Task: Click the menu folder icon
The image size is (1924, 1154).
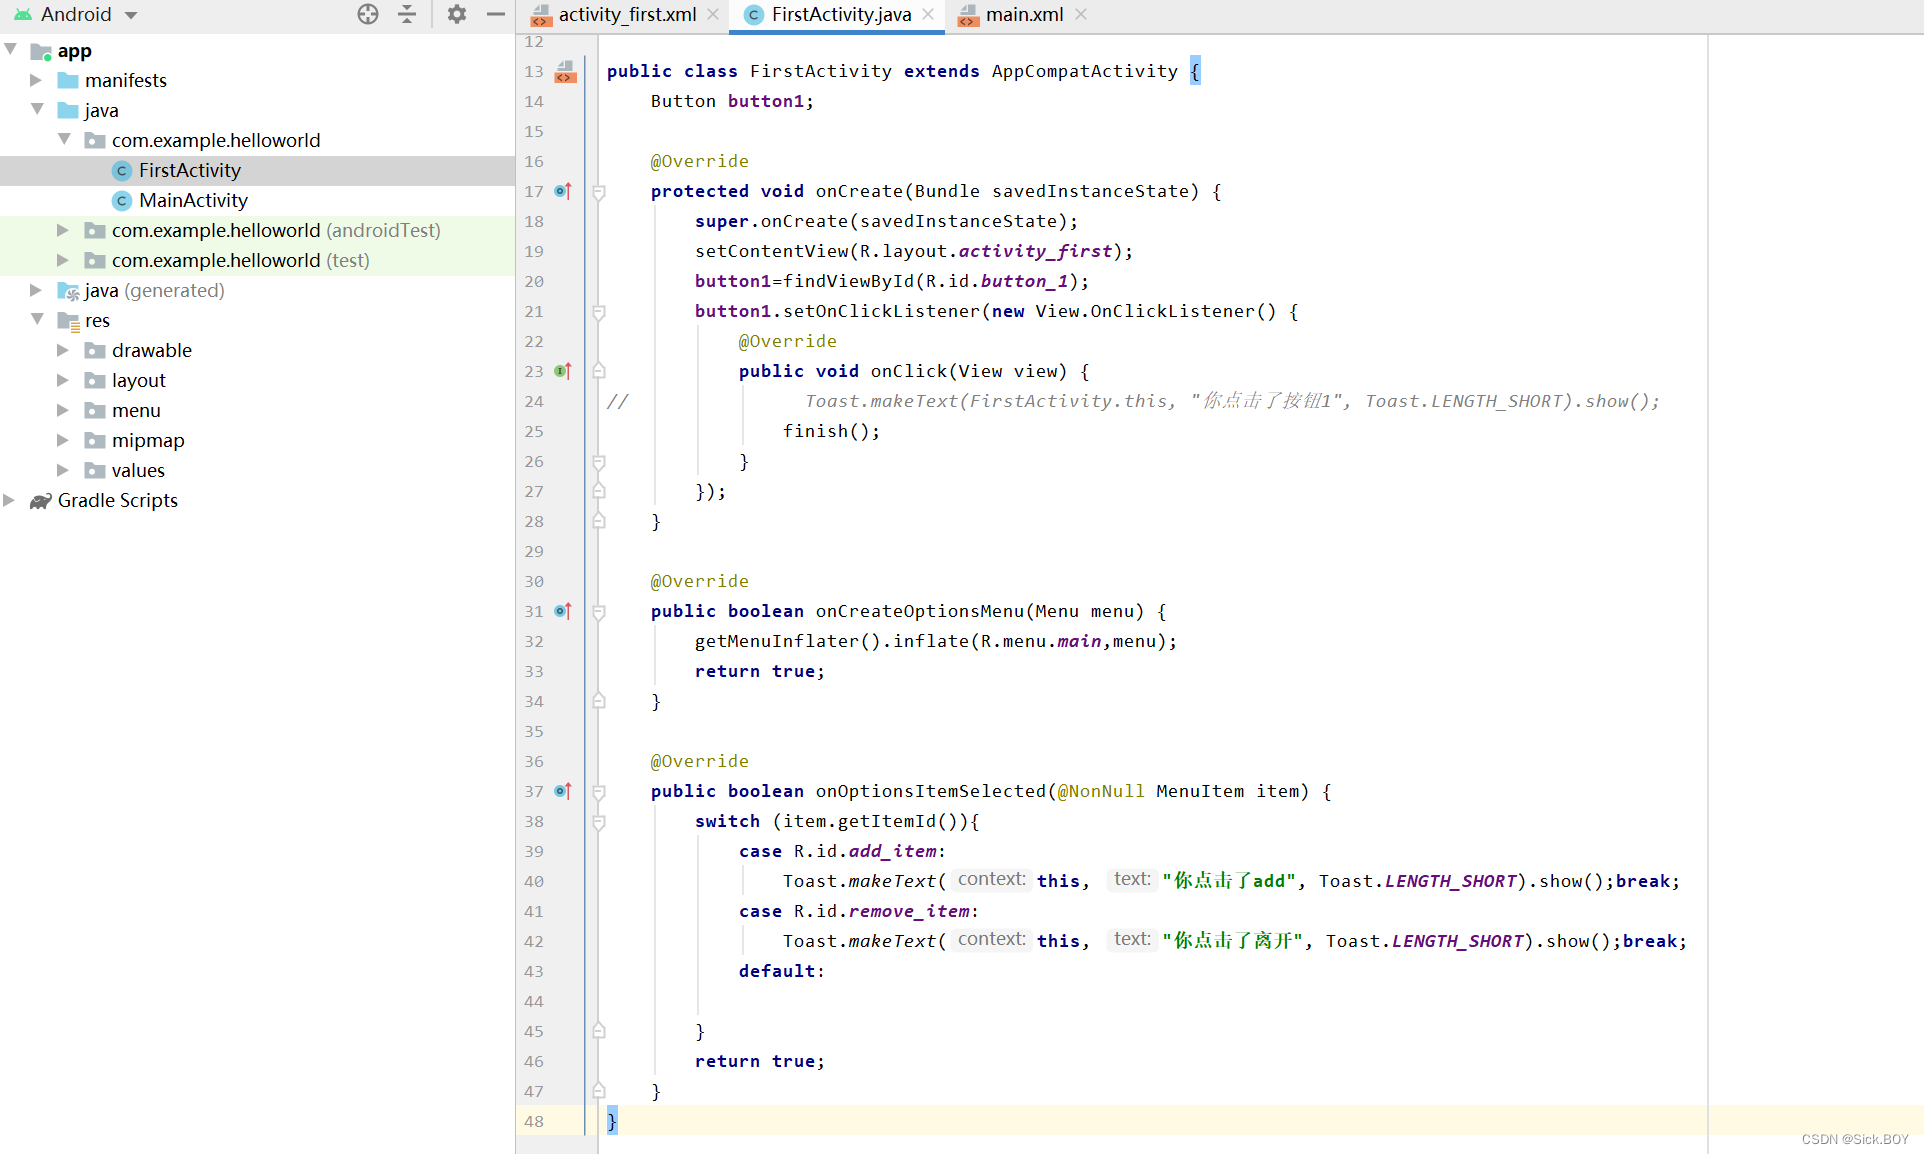Action: pos(95,410)
